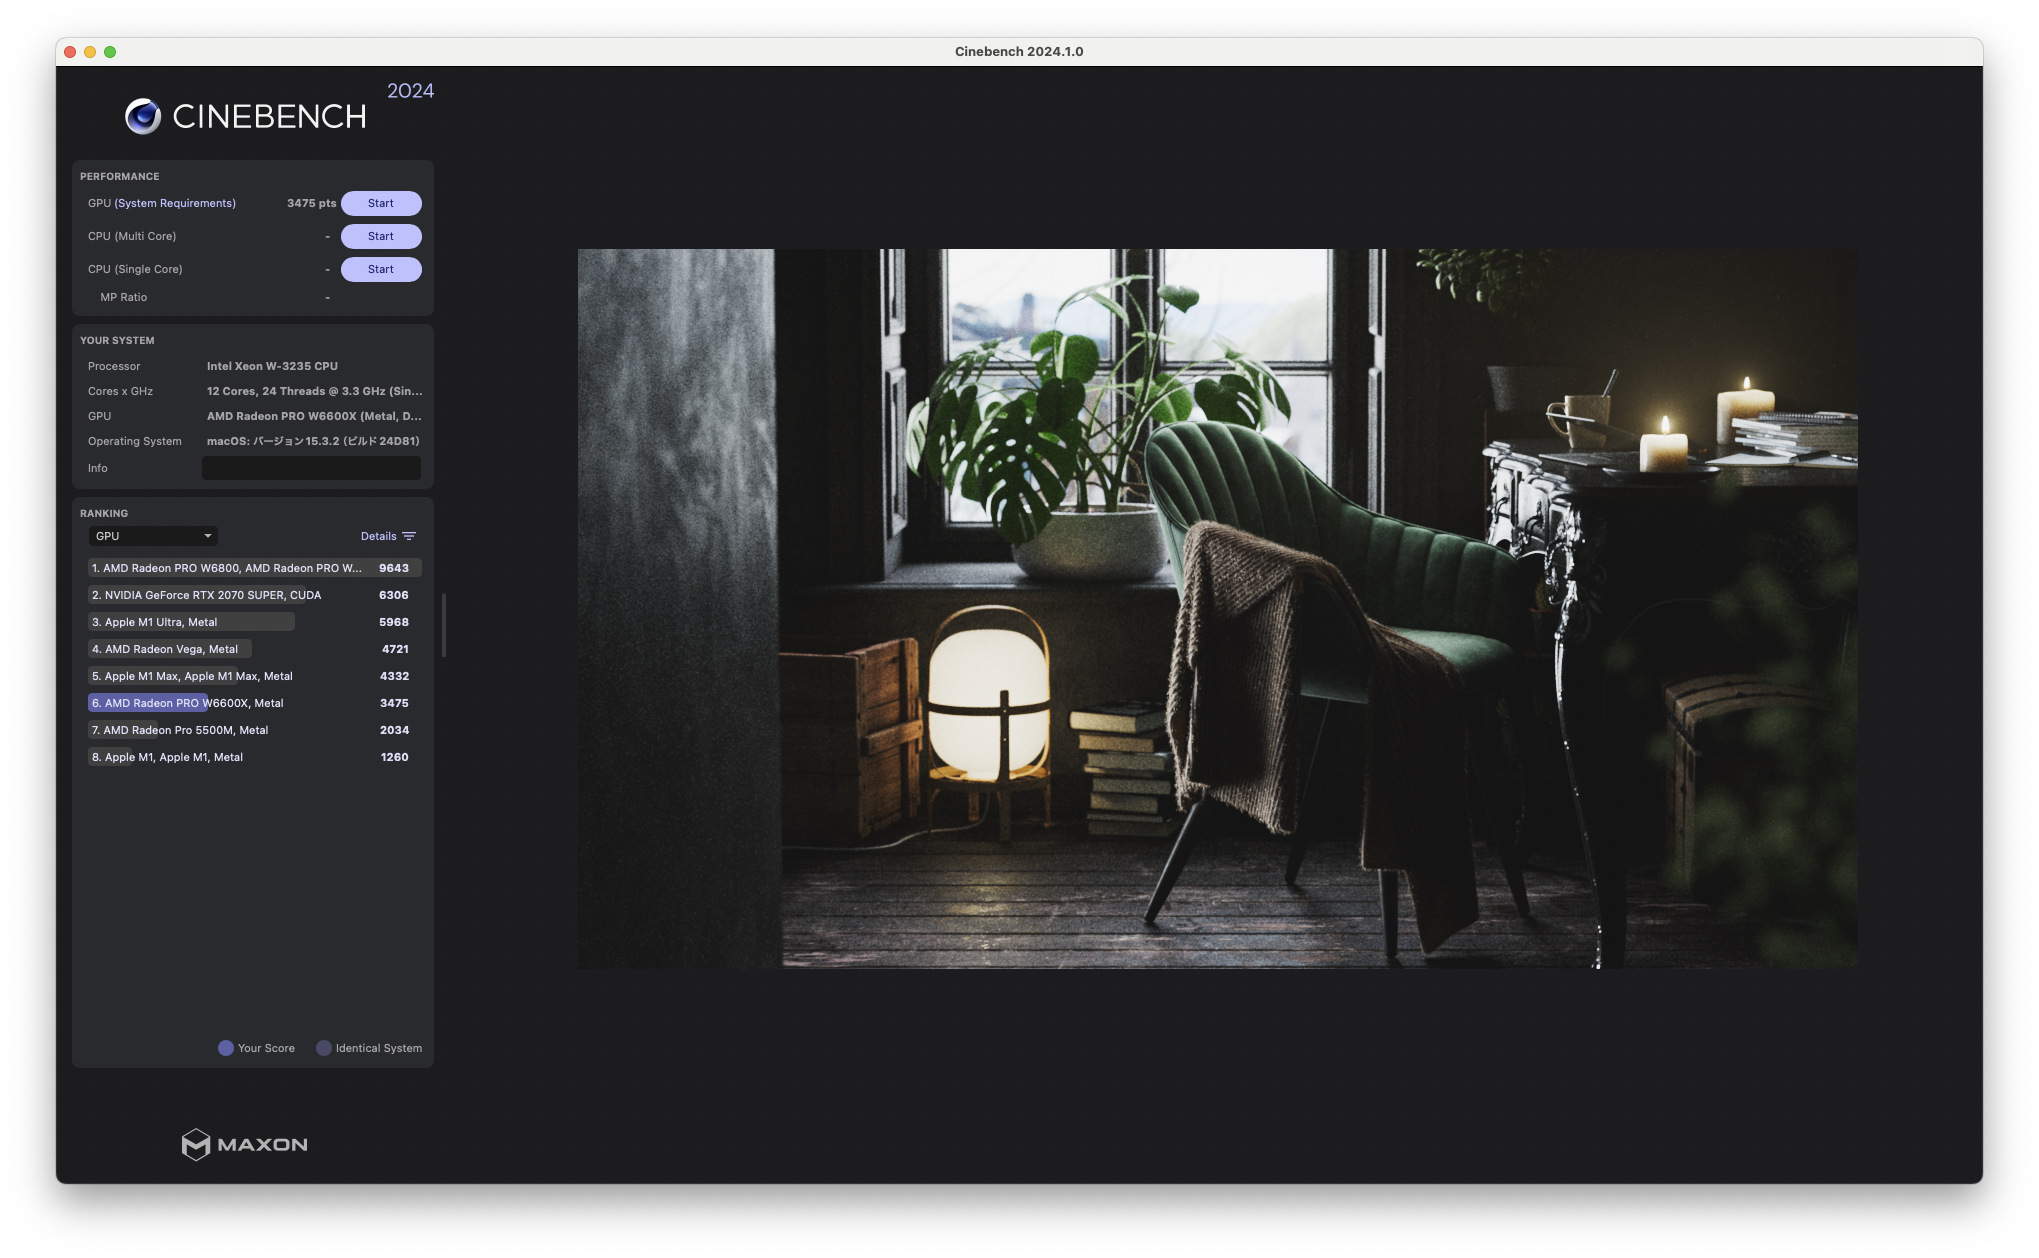Start the GPU benchmark test
2039x1258 pixels.
pos(381,203)
